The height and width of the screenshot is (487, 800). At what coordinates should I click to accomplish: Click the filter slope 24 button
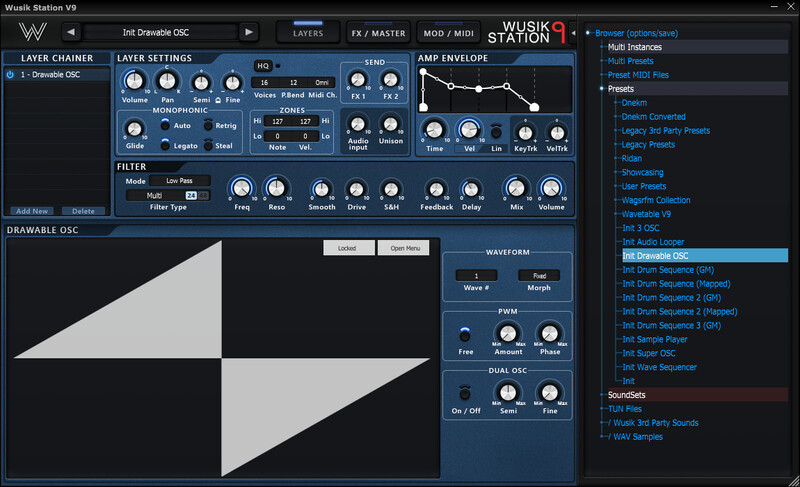(x=191, y=195)
